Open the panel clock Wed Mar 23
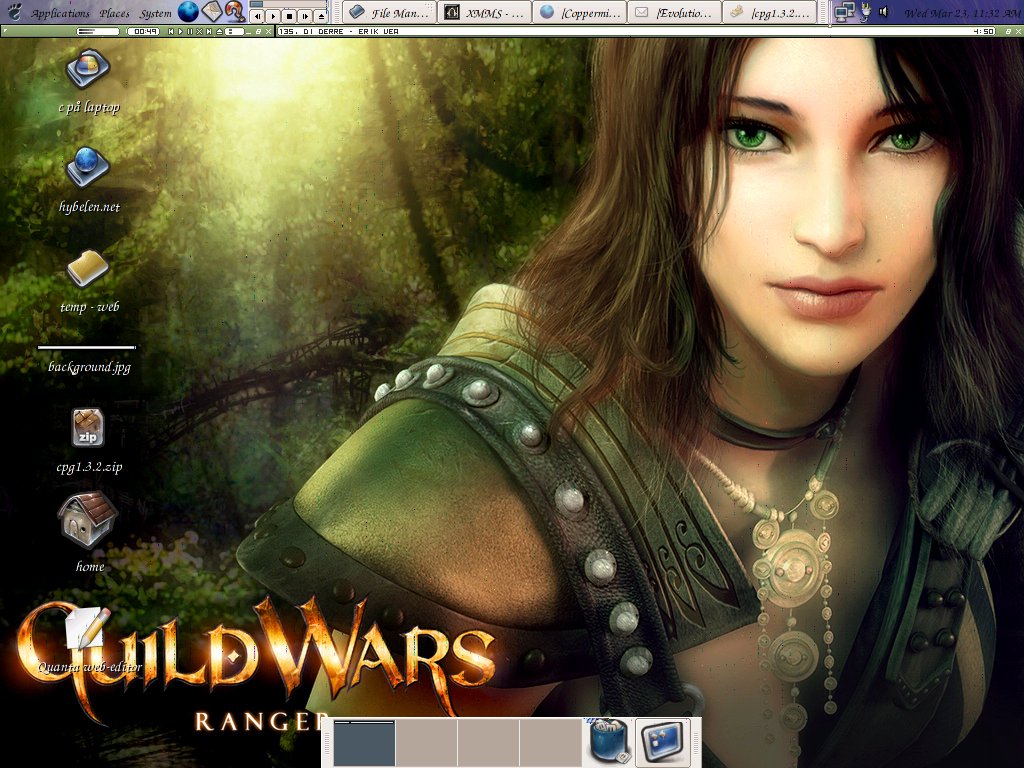The image size is (1024, 768). coord(963,12)
